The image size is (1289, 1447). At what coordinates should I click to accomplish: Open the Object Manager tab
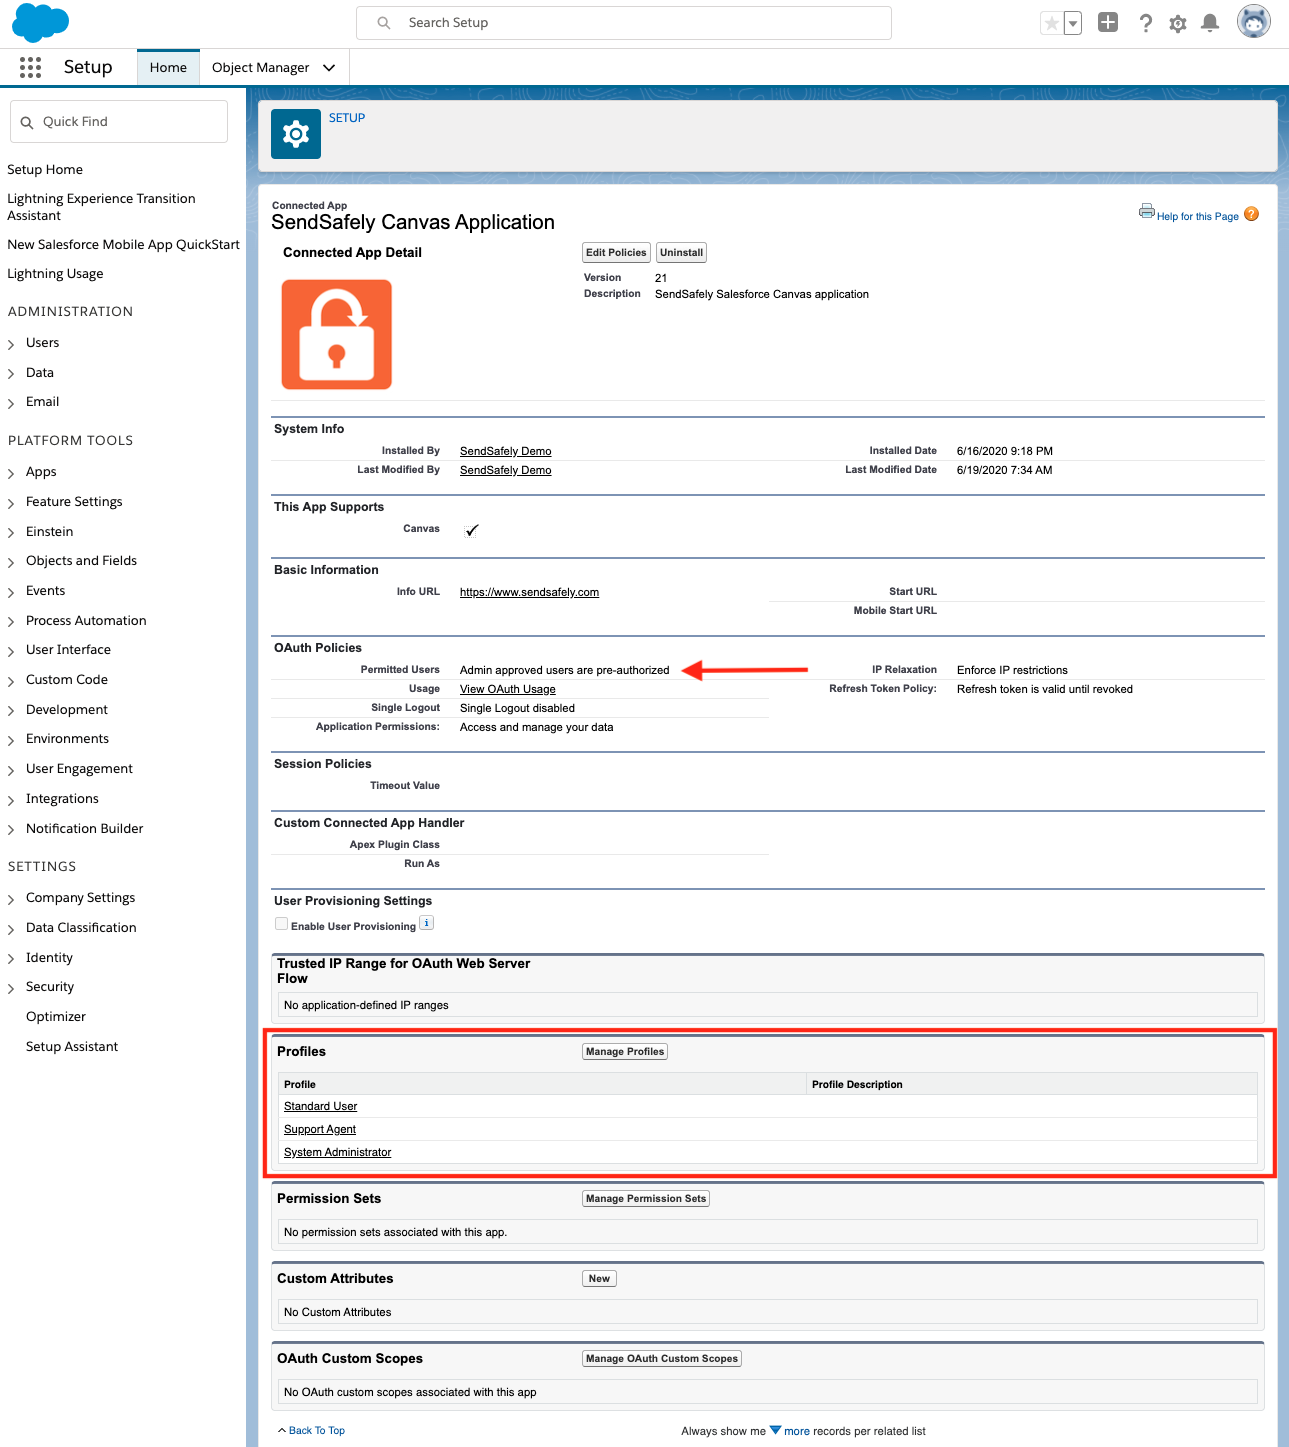pos(260,67)
